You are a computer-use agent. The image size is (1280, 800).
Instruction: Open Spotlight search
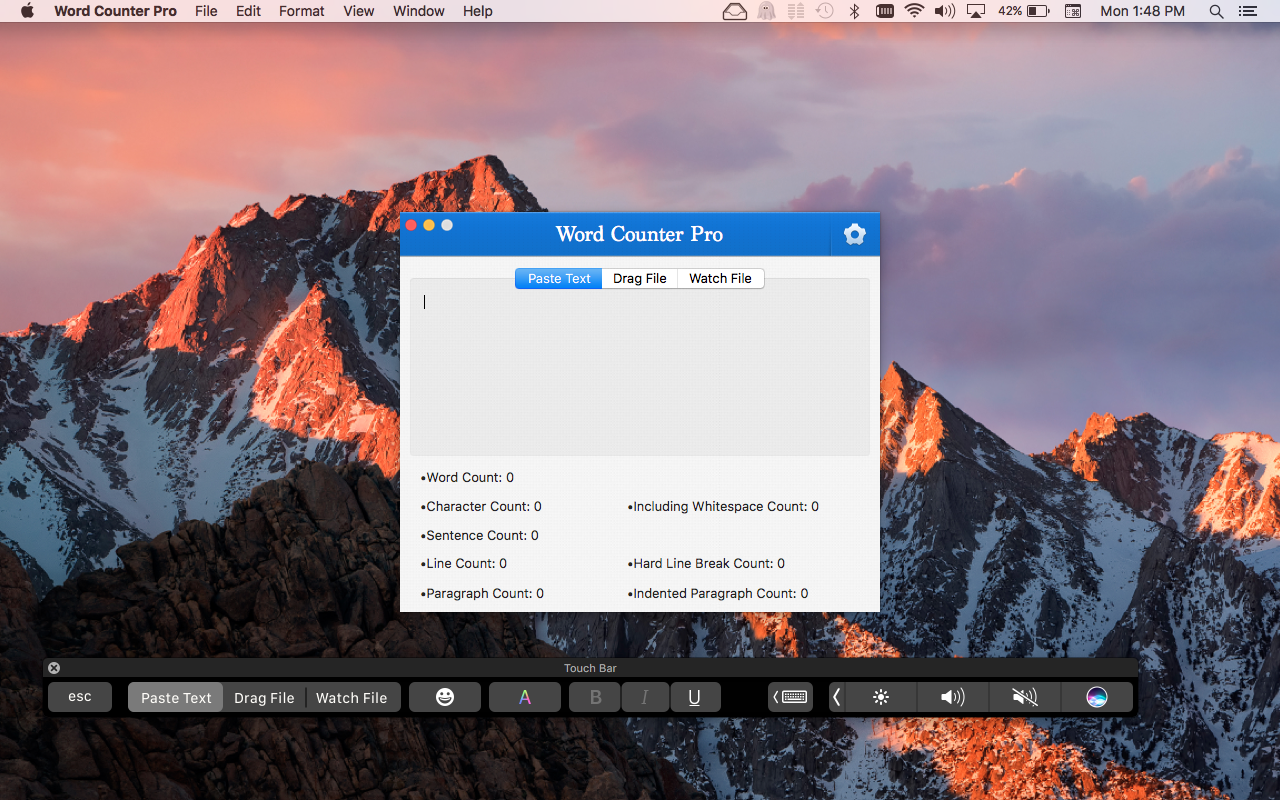[x=1216, y=11]
